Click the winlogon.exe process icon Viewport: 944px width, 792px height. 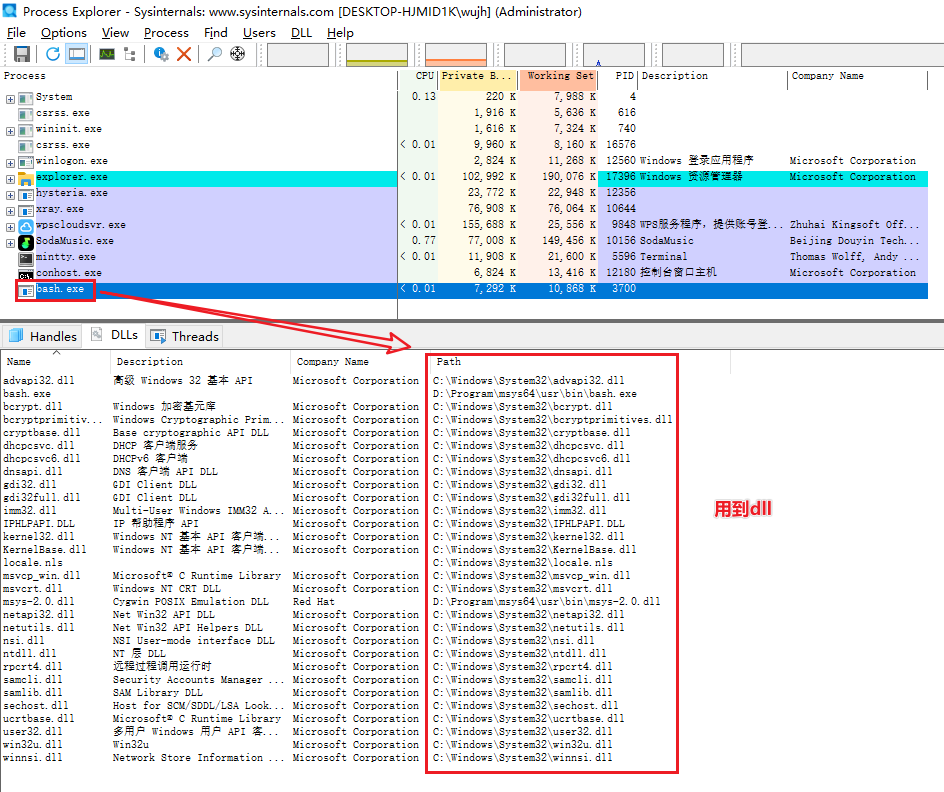pyautogui.click(x=25, y=162)
